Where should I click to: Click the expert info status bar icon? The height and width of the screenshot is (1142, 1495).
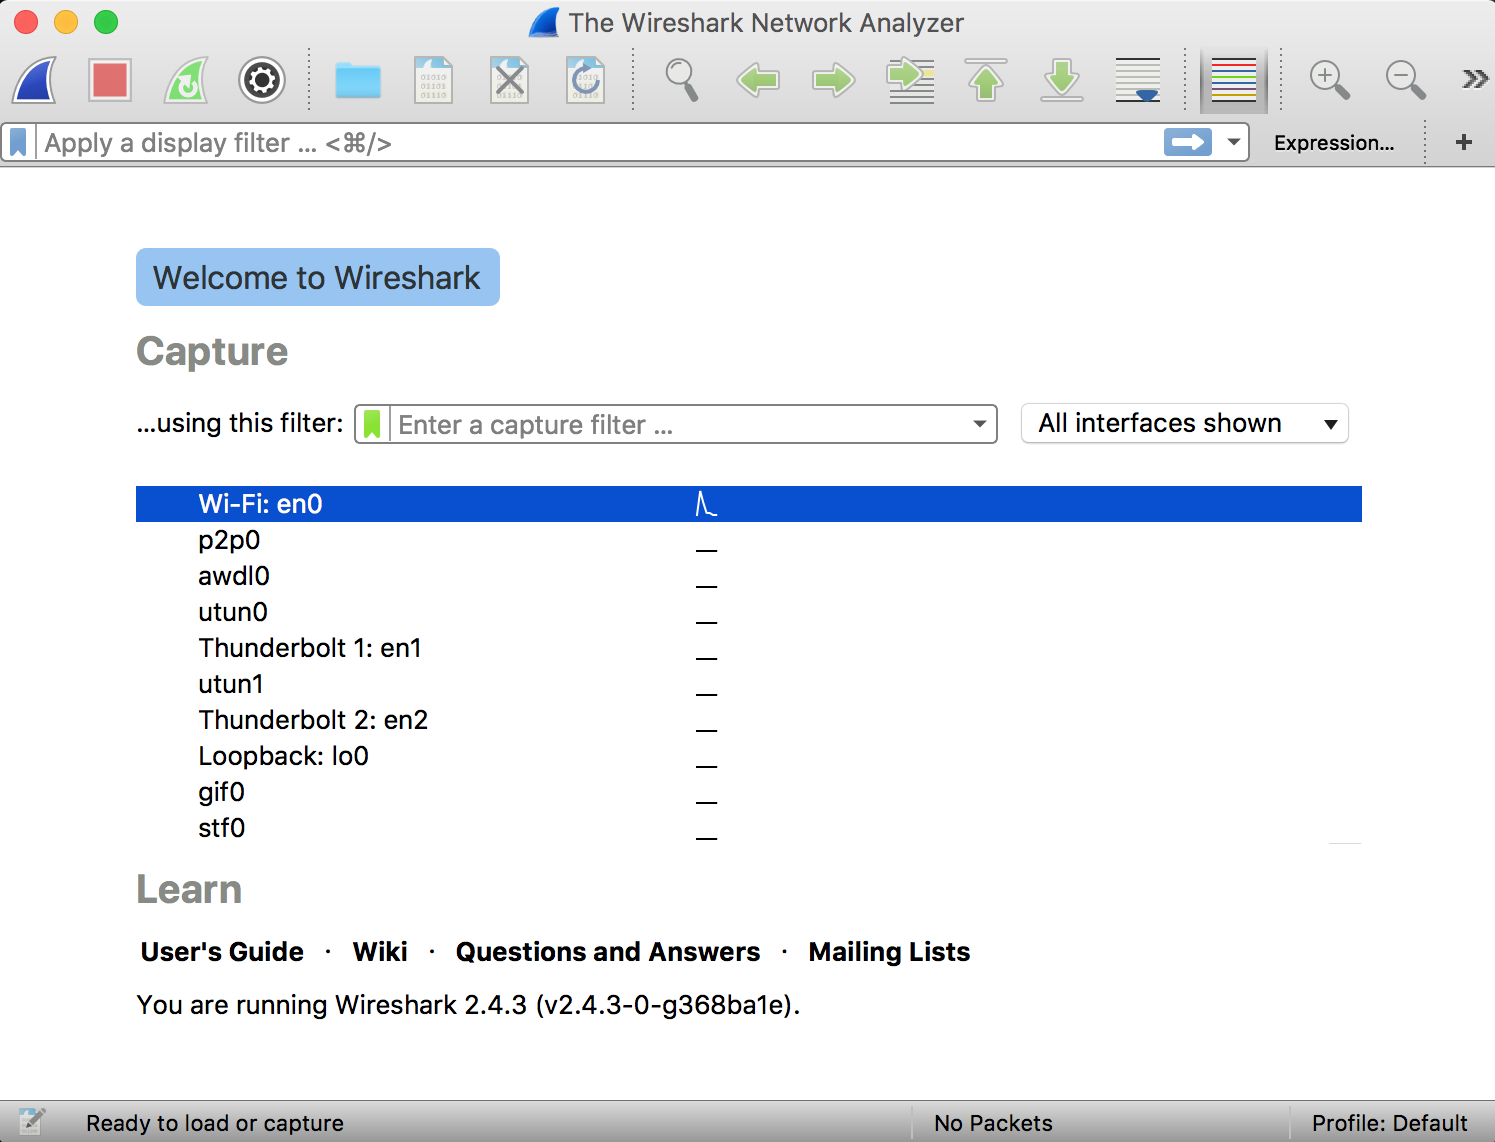(x=31, y=1122)
